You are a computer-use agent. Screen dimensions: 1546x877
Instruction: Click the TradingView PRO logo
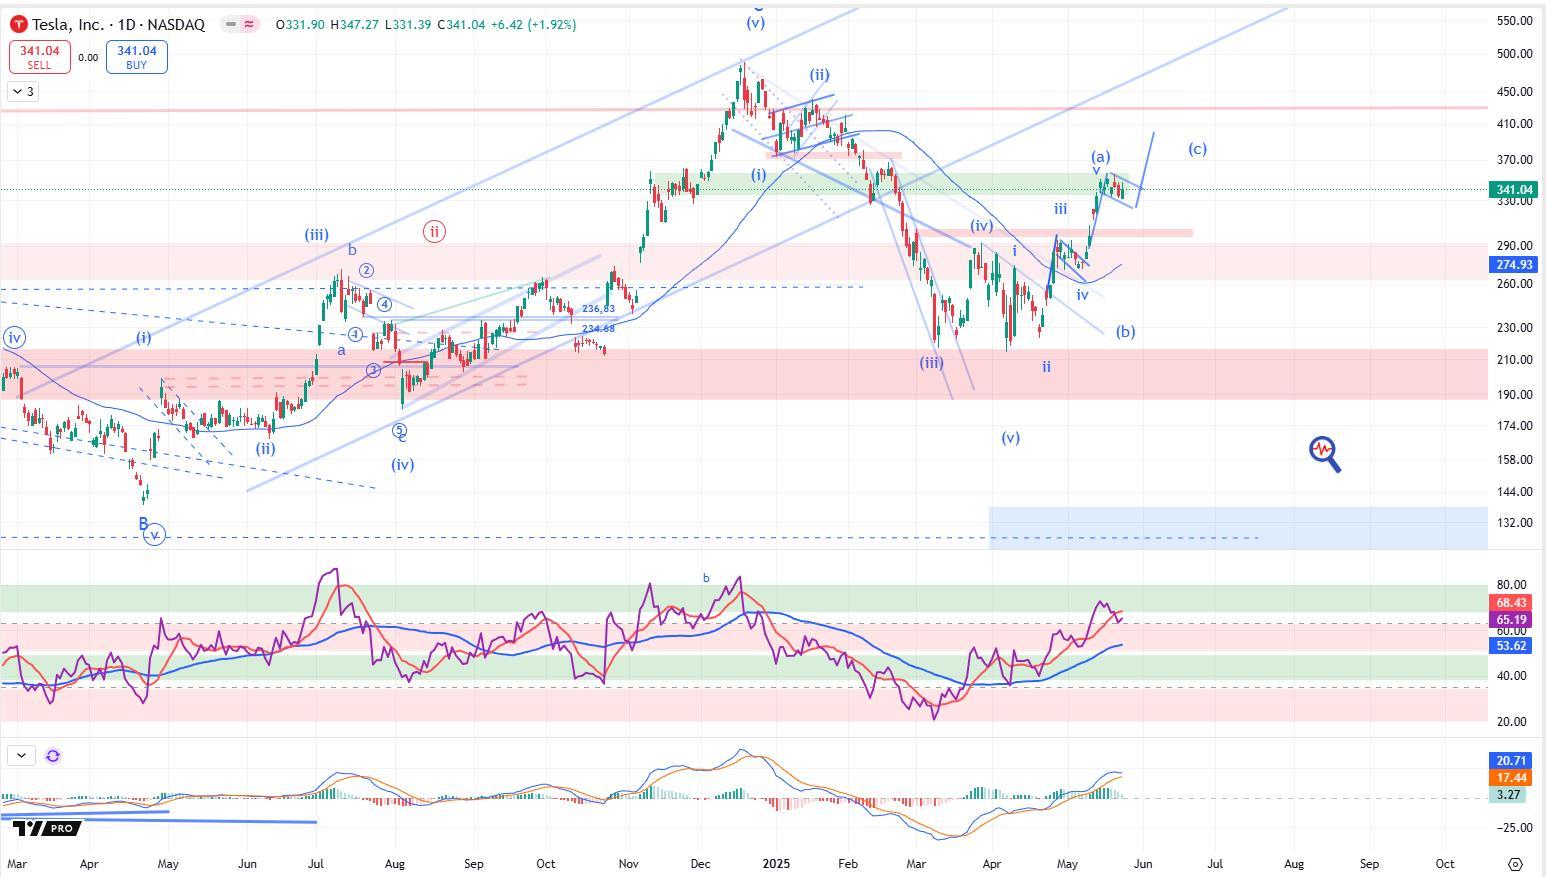[46, 828]
